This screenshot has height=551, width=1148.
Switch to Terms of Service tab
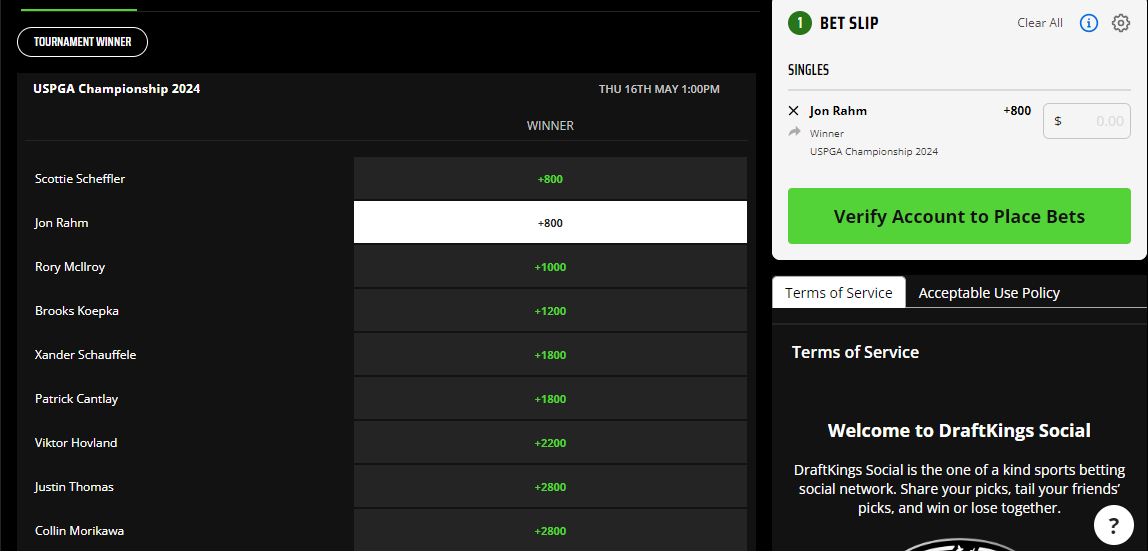[838, 293]
